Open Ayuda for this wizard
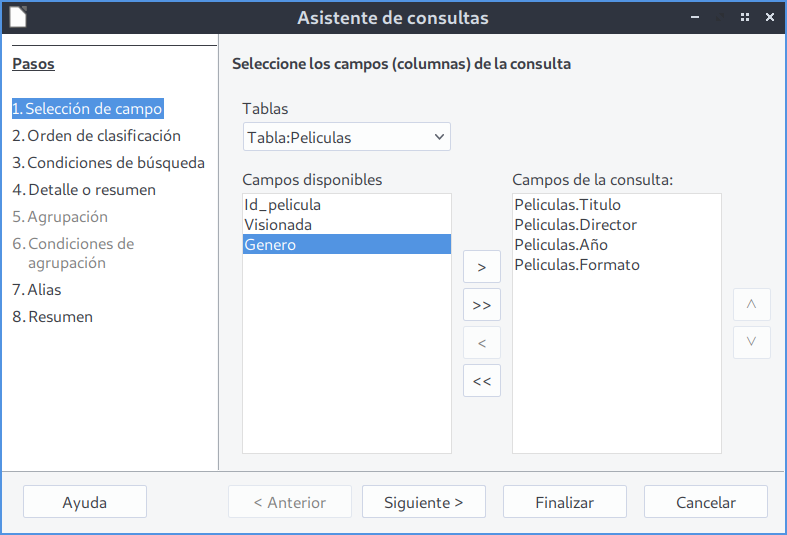787x535 pixels. click(85, 503)
